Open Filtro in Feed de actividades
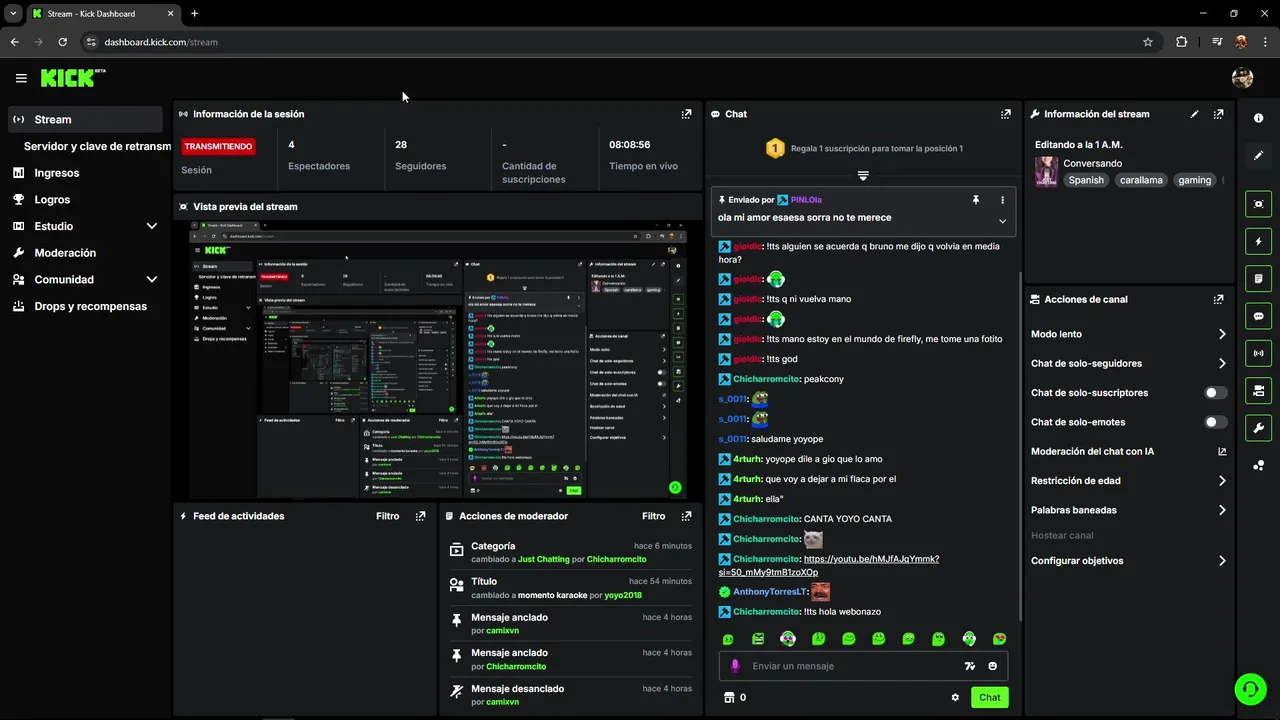 [388, 516]
